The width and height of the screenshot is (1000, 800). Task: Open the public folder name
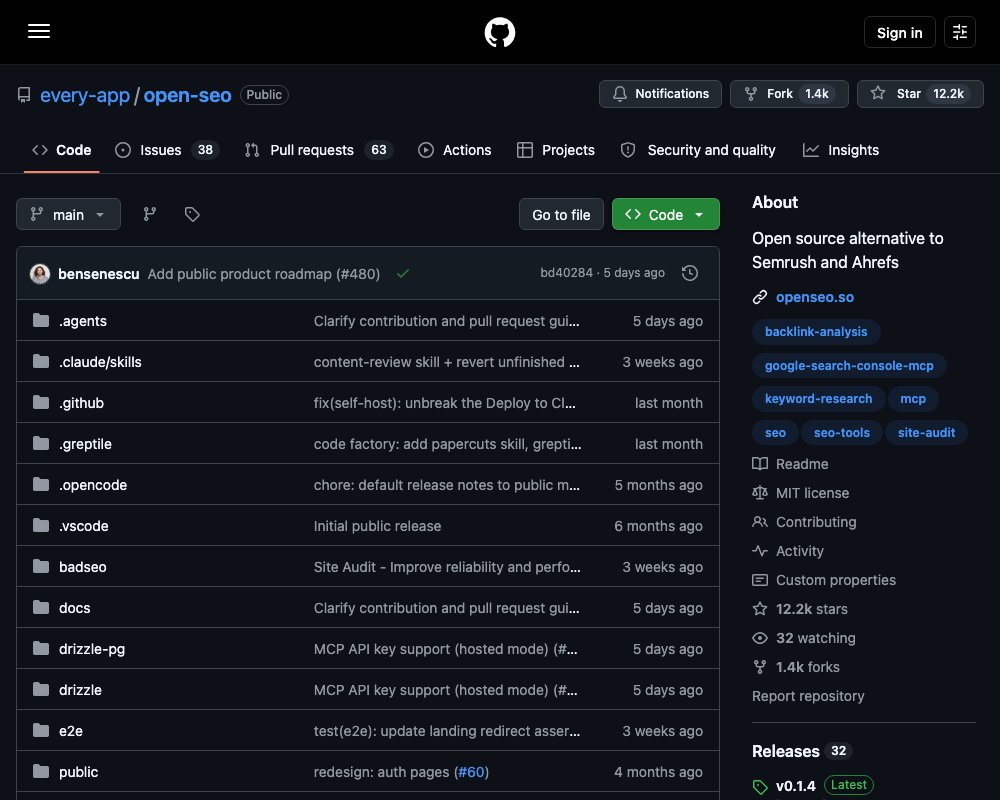tap(78, 772)
